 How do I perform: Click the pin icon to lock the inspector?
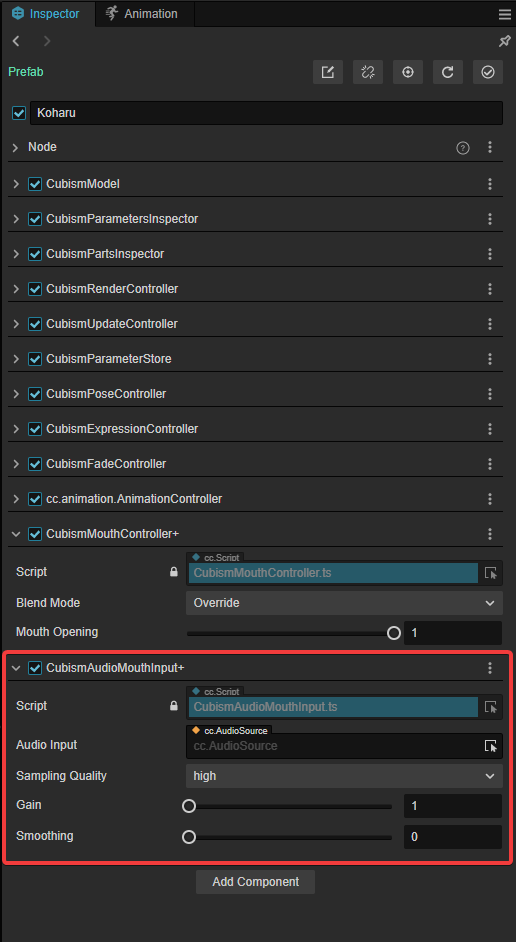point(505,41)
